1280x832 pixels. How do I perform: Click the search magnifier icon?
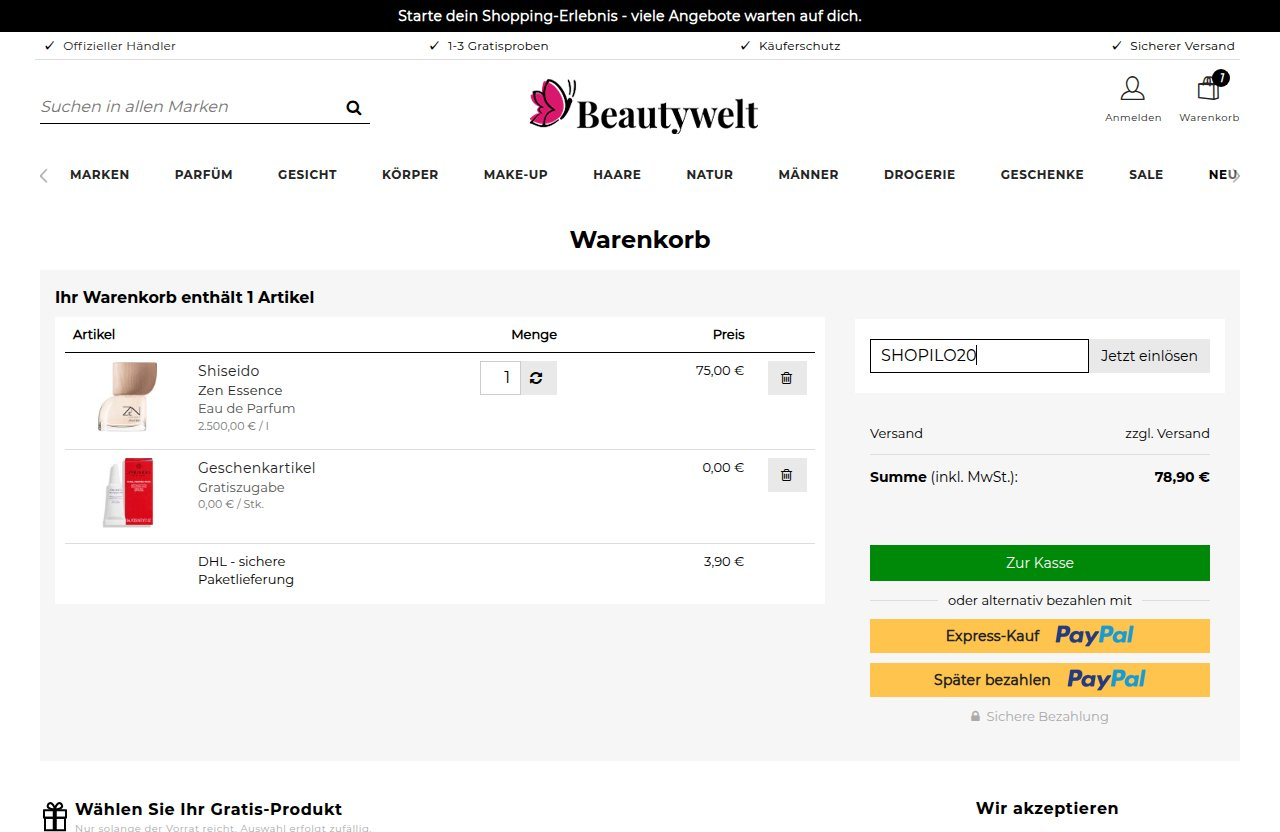click(354, 108)
